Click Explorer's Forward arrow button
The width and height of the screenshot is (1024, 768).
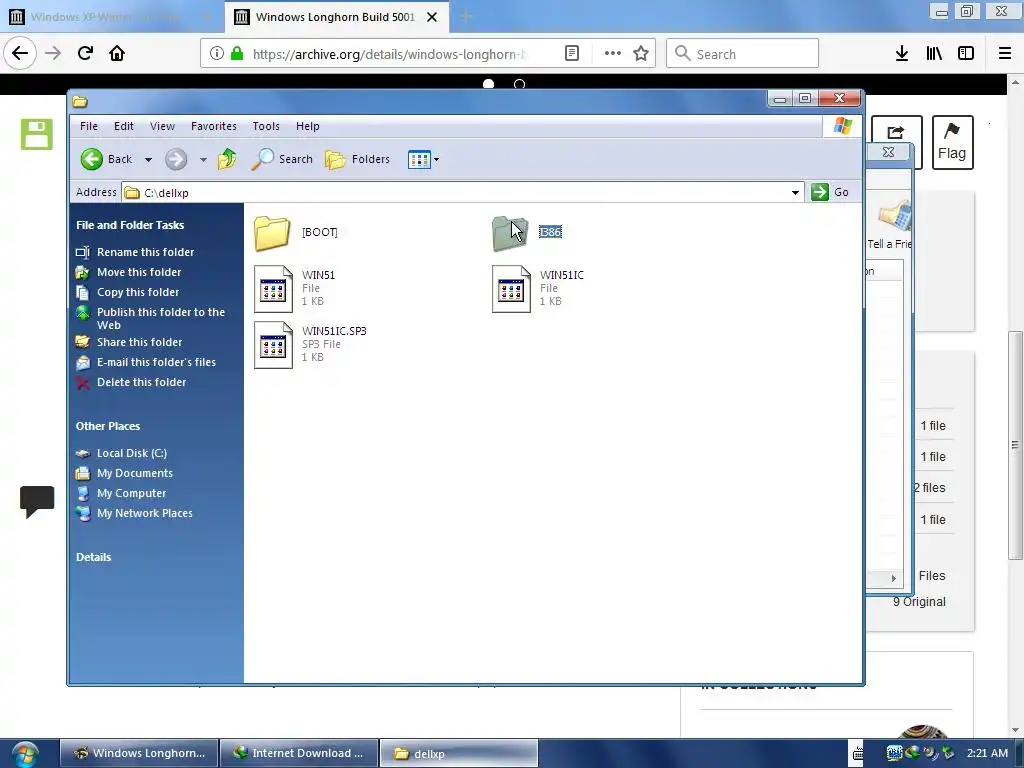click(x=176, y=159)
